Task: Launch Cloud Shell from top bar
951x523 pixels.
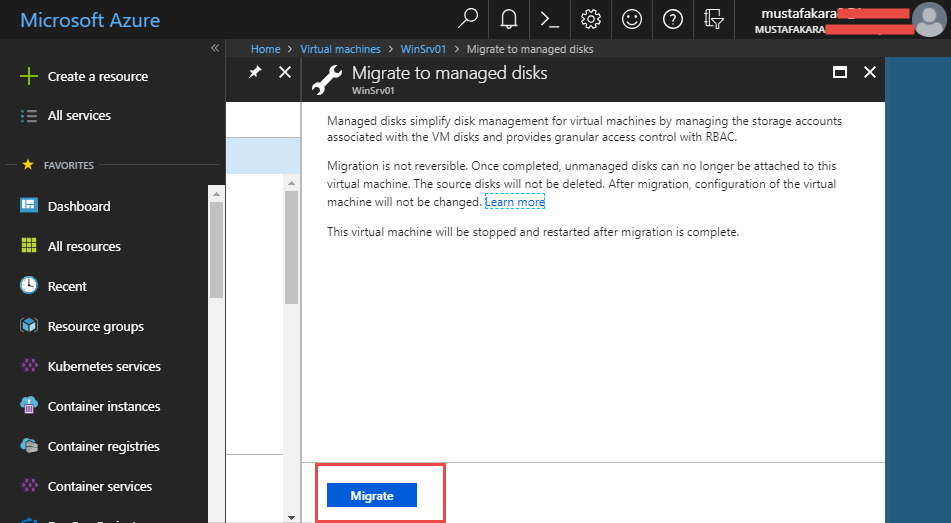Action: click(x=549, y=19)
